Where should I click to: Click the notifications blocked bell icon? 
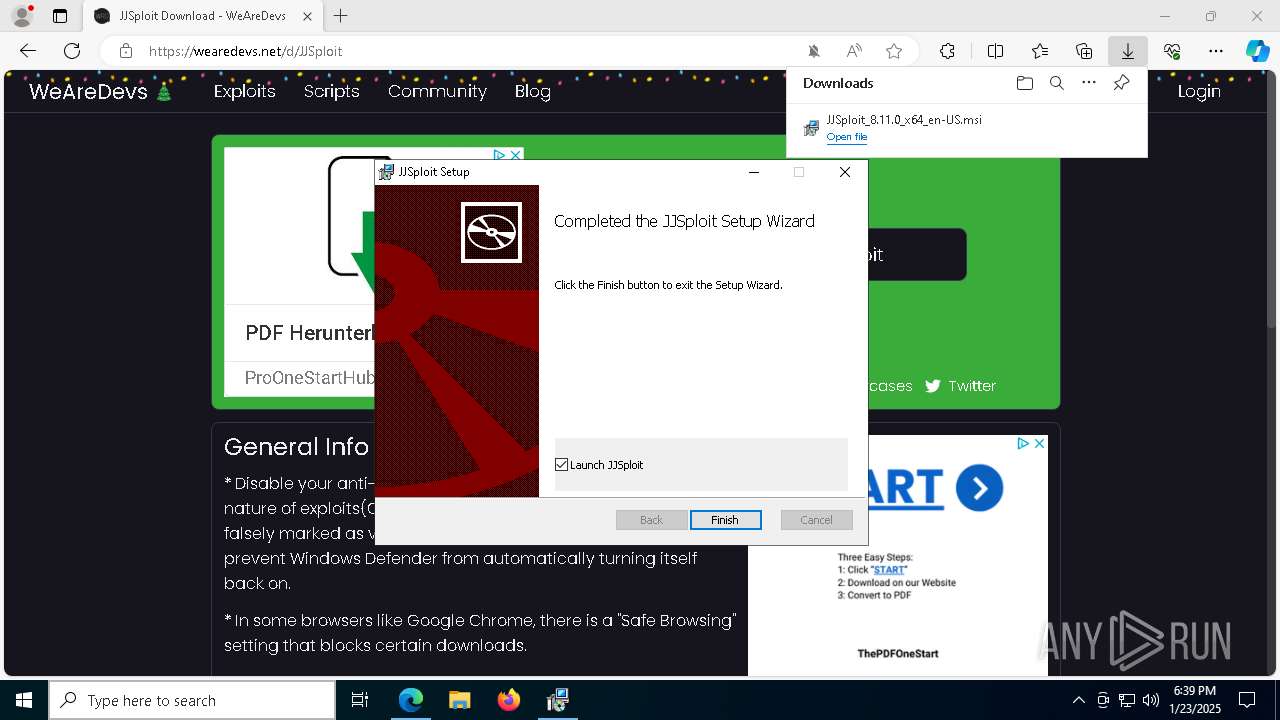[x=814, y=51]
